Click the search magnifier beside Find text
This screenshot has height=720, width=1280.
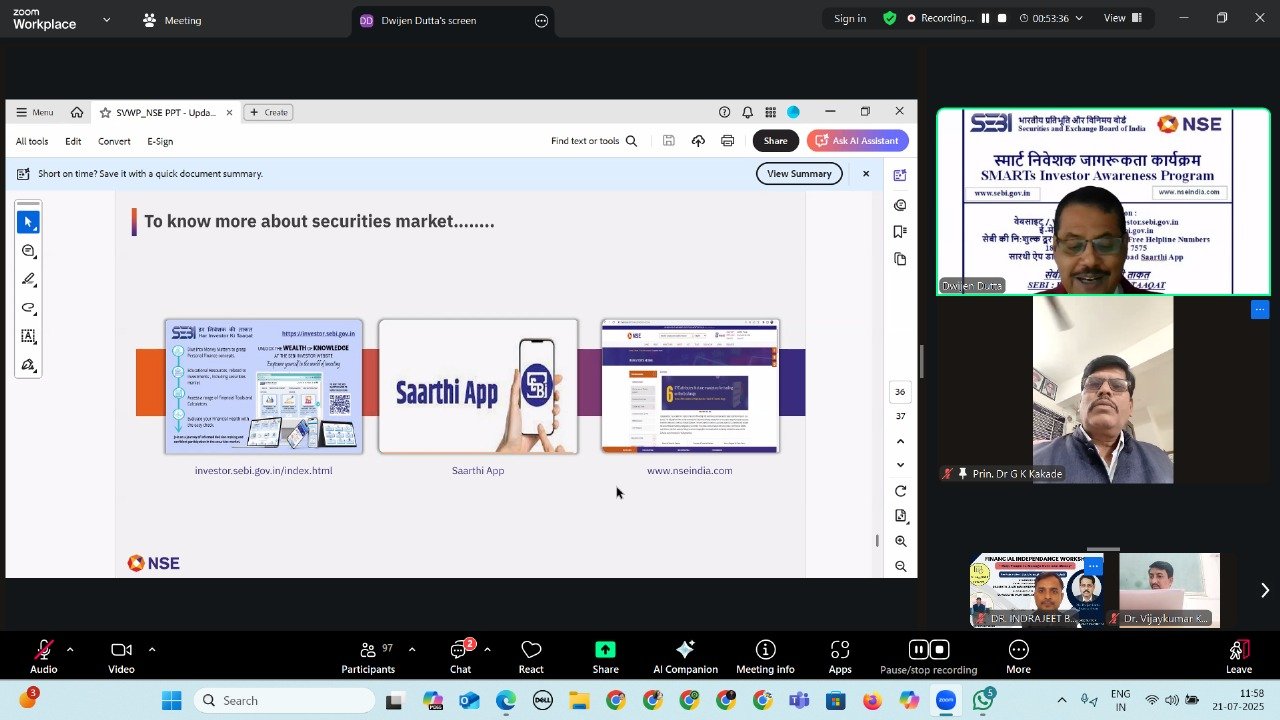coord(631,141)
